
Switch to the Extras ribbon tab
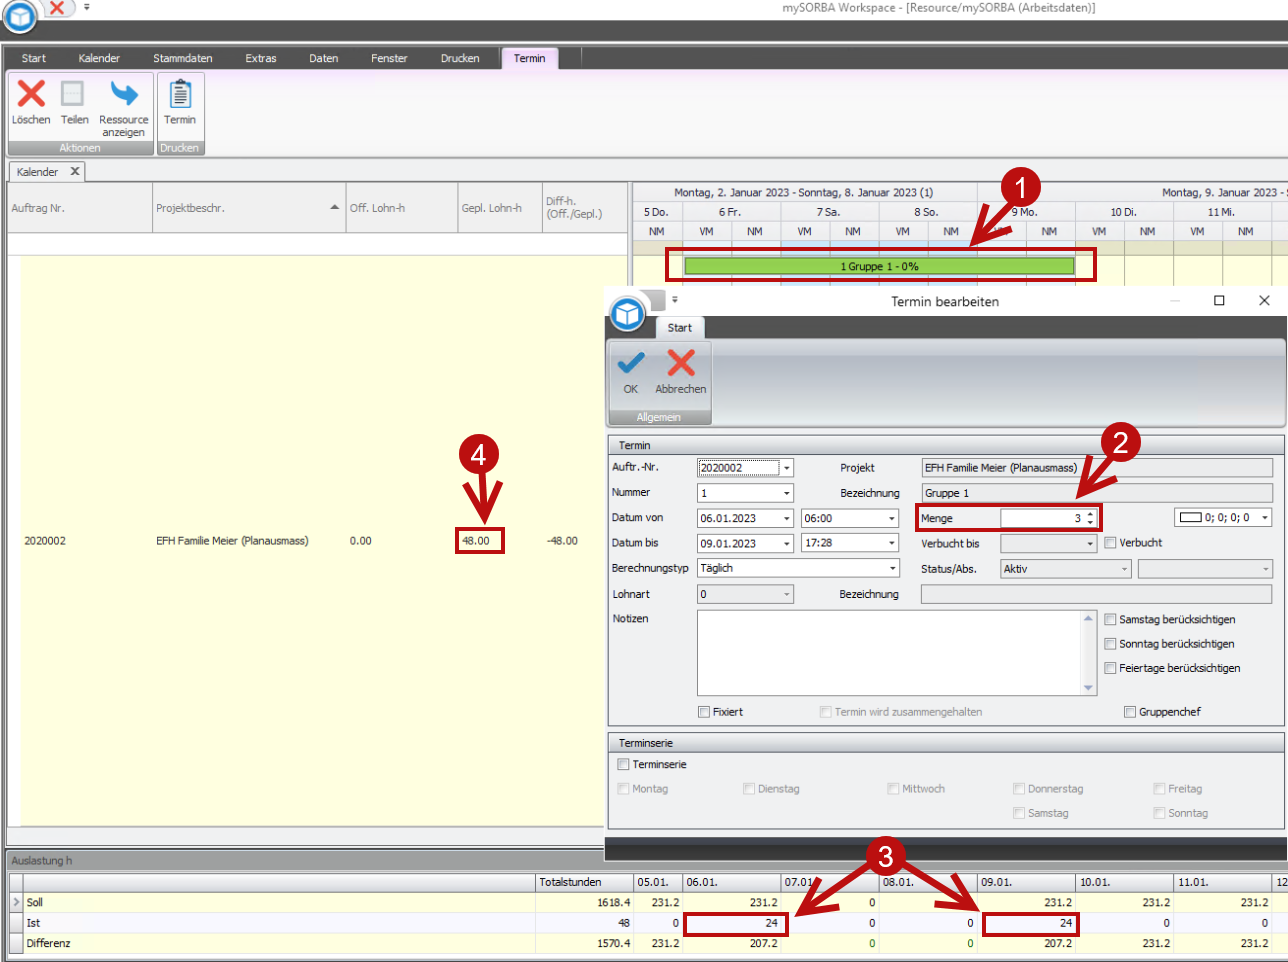tap(260, 58)
